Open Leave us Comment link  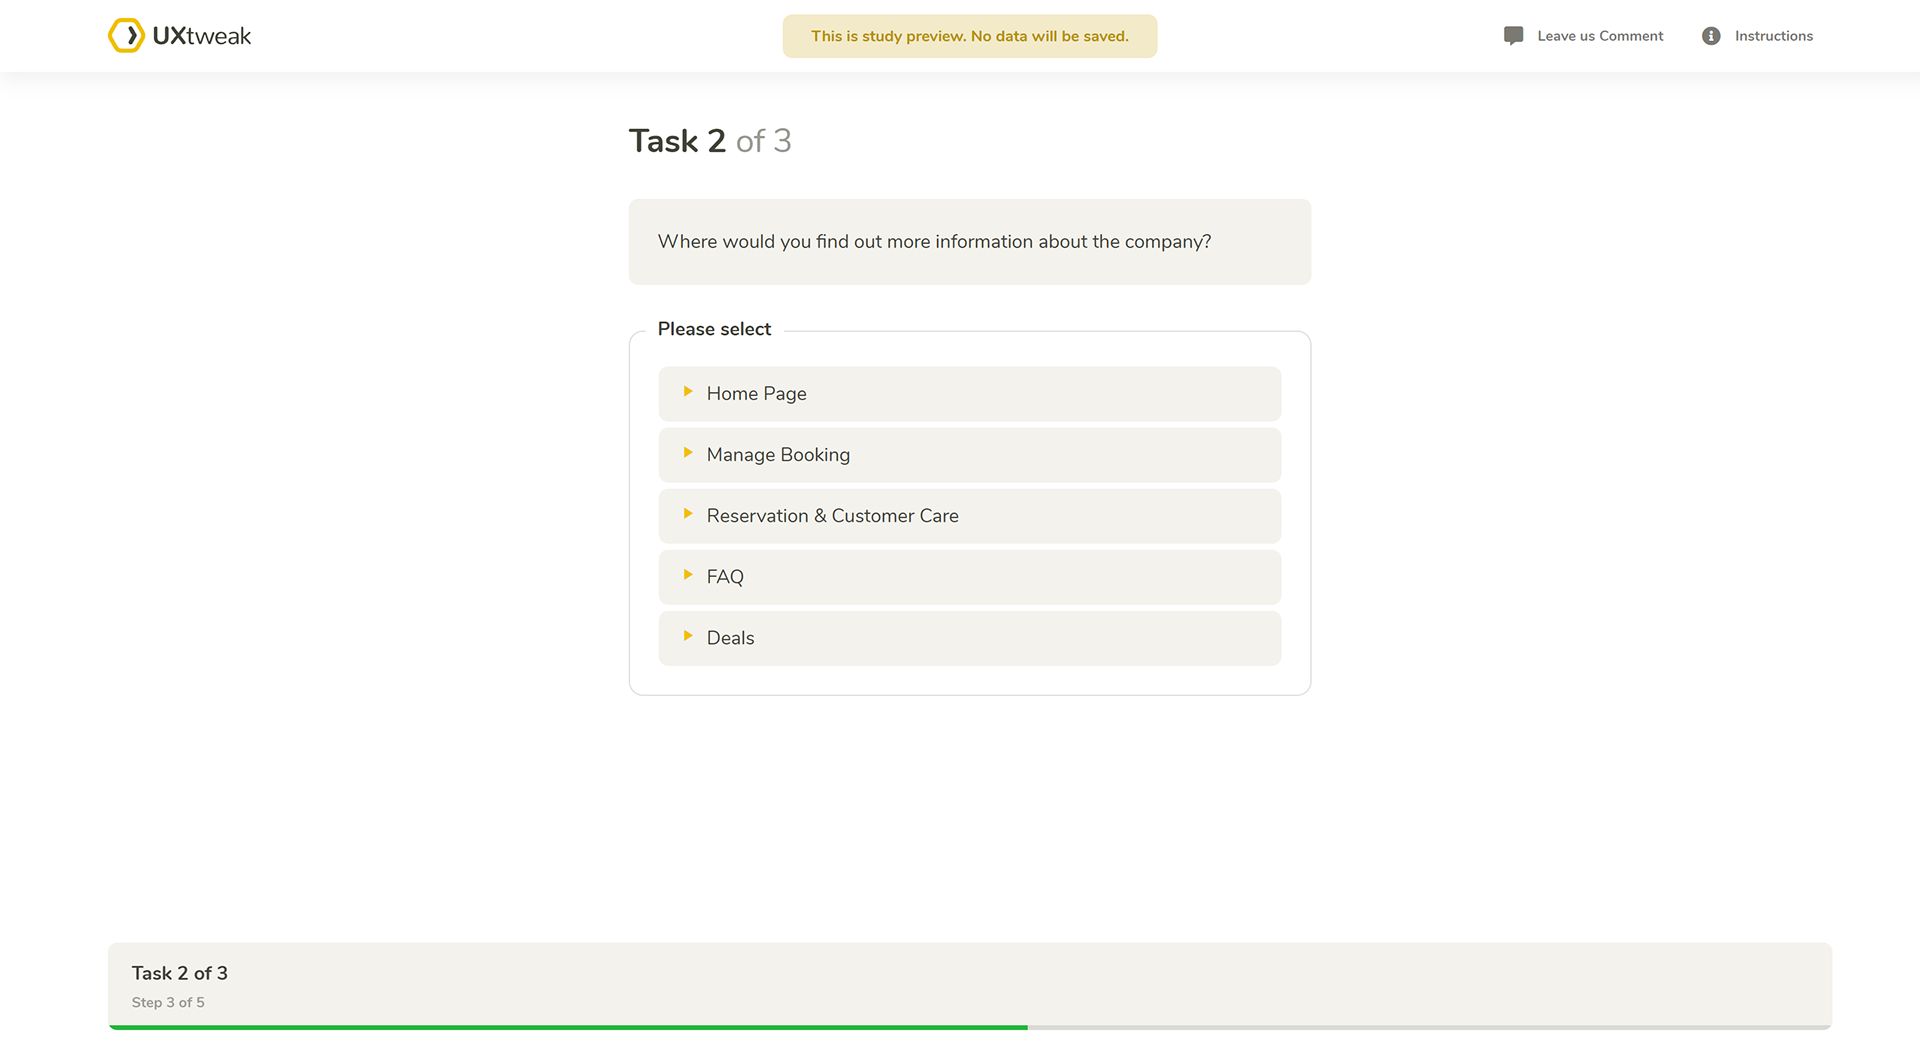[x=1600, y=36]
